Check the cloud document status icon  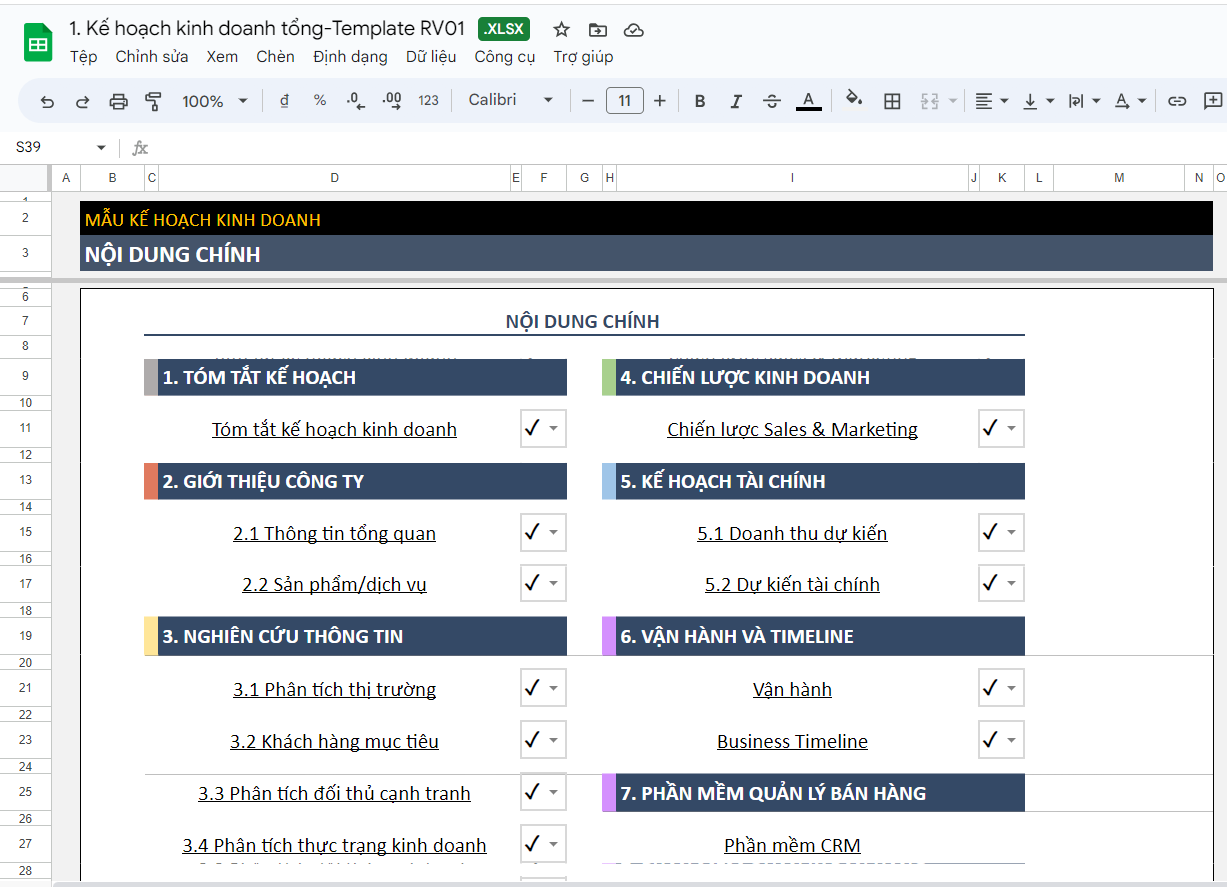633,29
